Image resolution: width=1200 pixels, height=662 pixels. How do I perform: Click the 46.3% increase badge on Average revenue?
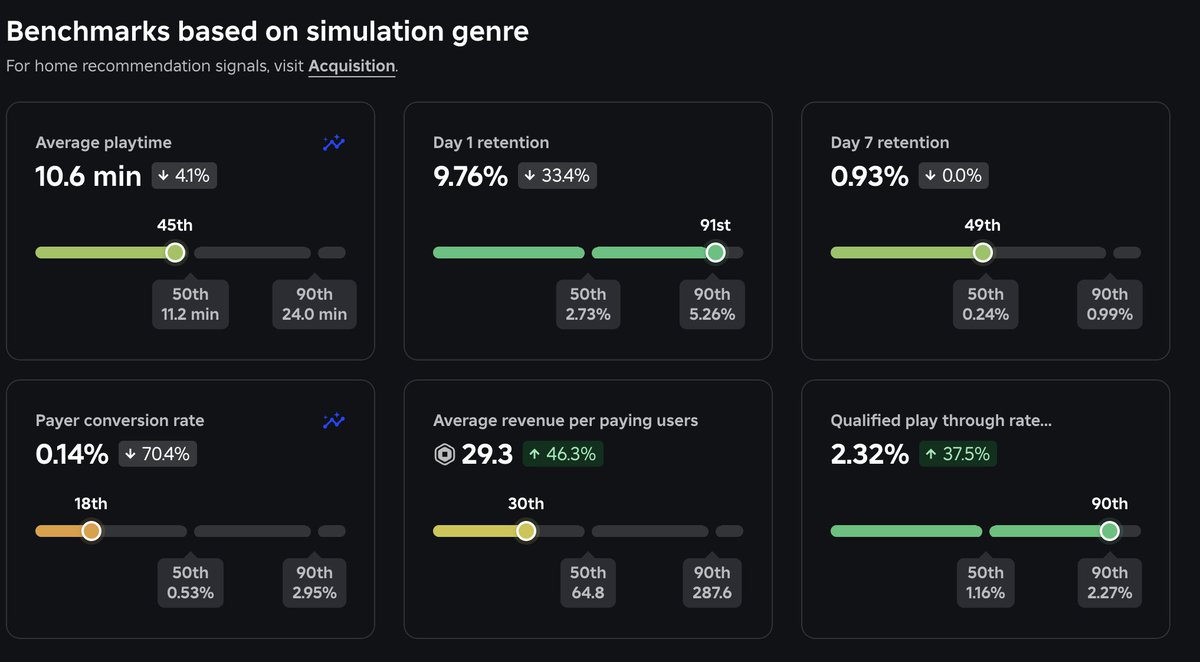pos(563,454)
